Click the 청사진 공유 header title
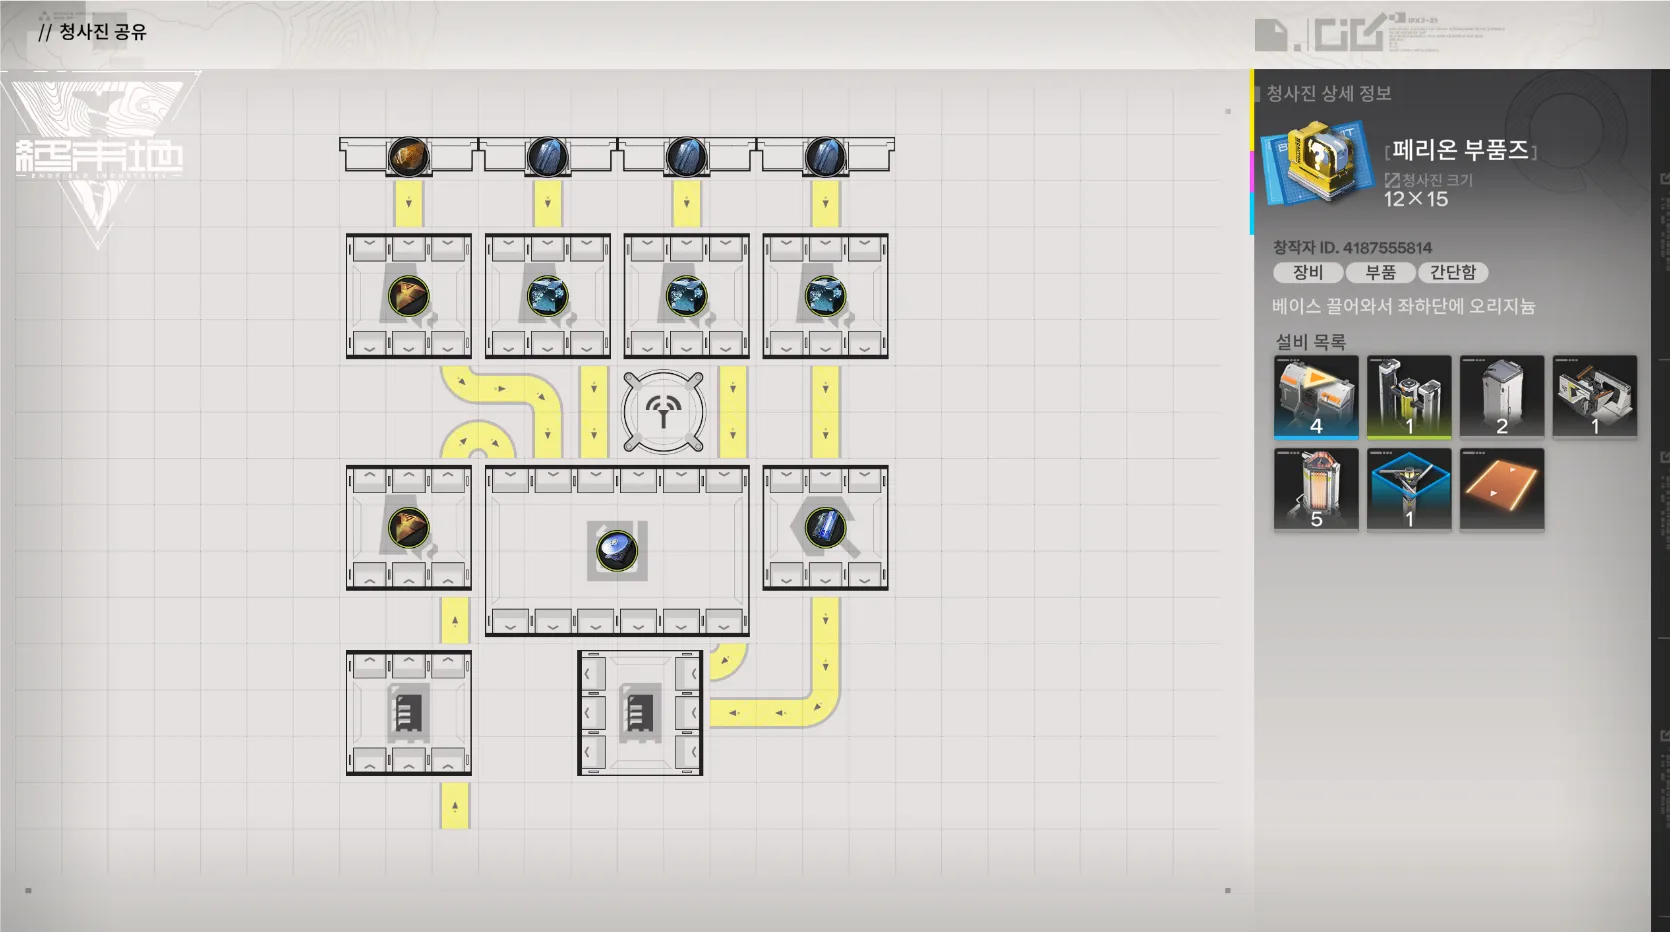This screenshot has height=932, width=1670. pyautogui.click(x=102, y=32)
